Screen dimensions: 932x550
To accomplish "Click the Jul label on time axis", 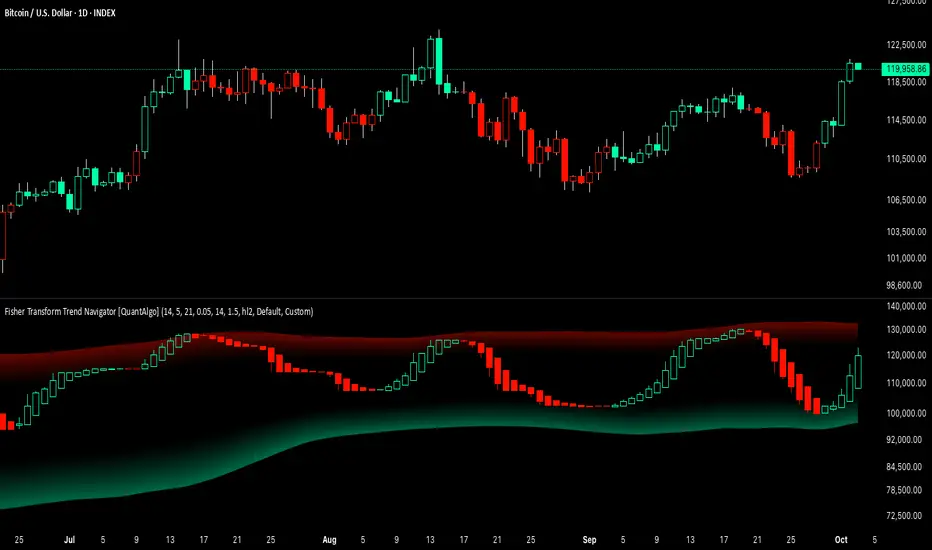I will point(70,540).
